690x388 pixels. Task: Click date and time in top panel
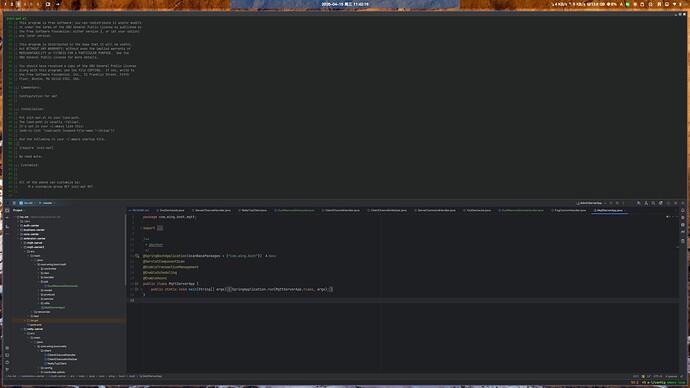tap(345, 4)
